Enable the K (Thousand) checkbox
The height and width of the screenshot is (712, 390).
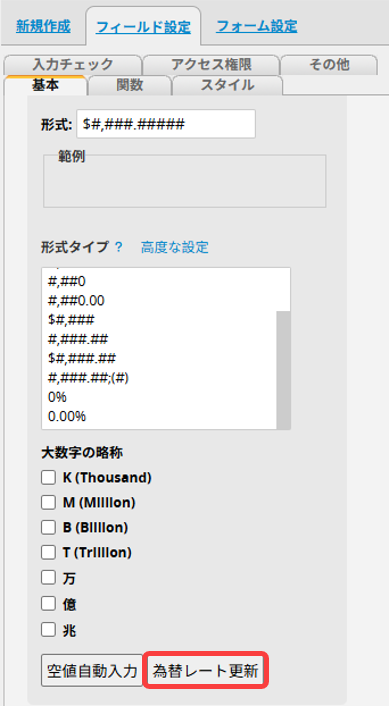click(48, 478)
